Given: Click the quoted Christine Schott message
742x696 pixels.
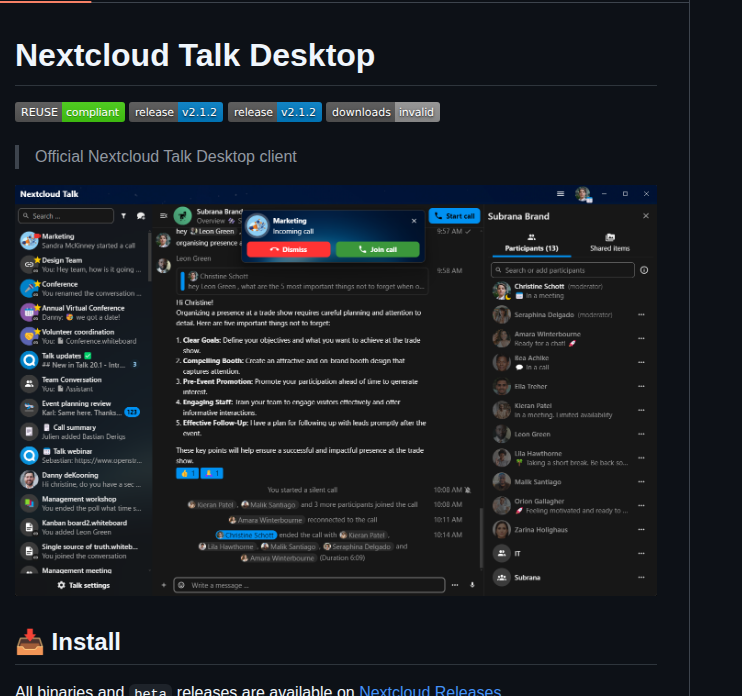Looking at the screenshot, I should pos(303,281).
